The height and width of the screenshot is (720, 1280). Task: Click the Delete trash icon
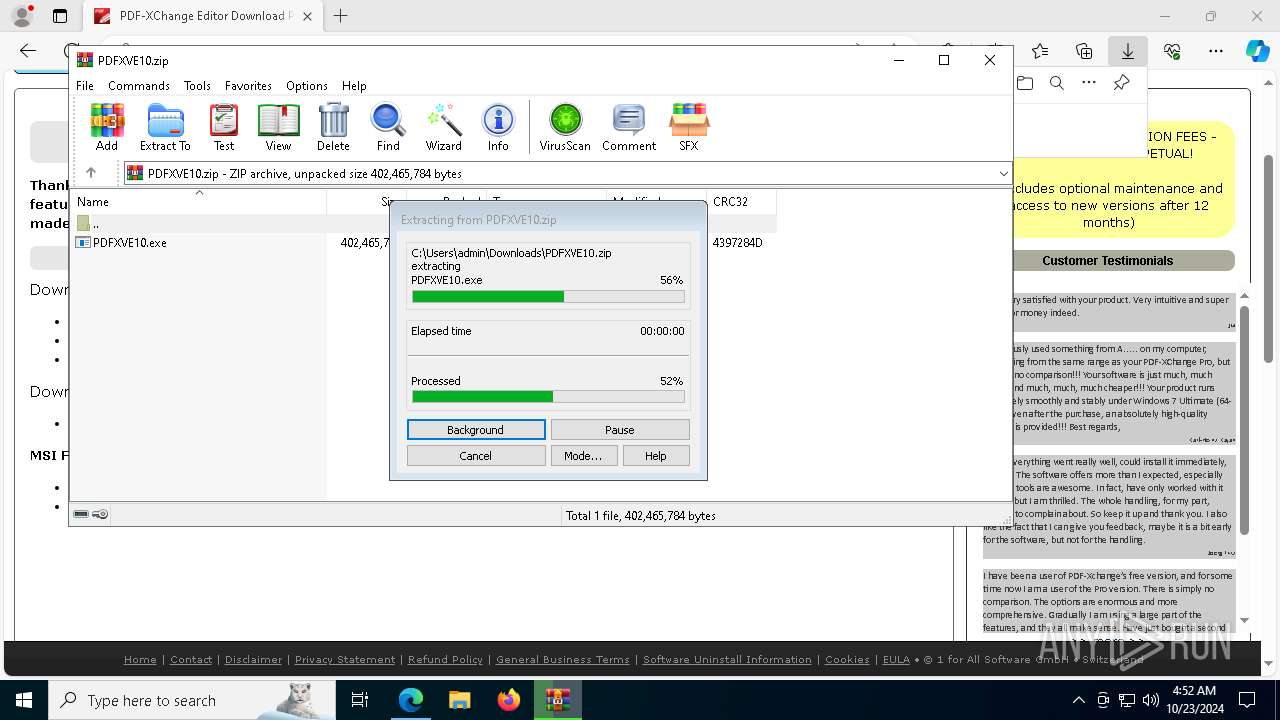tap(333, 127)
